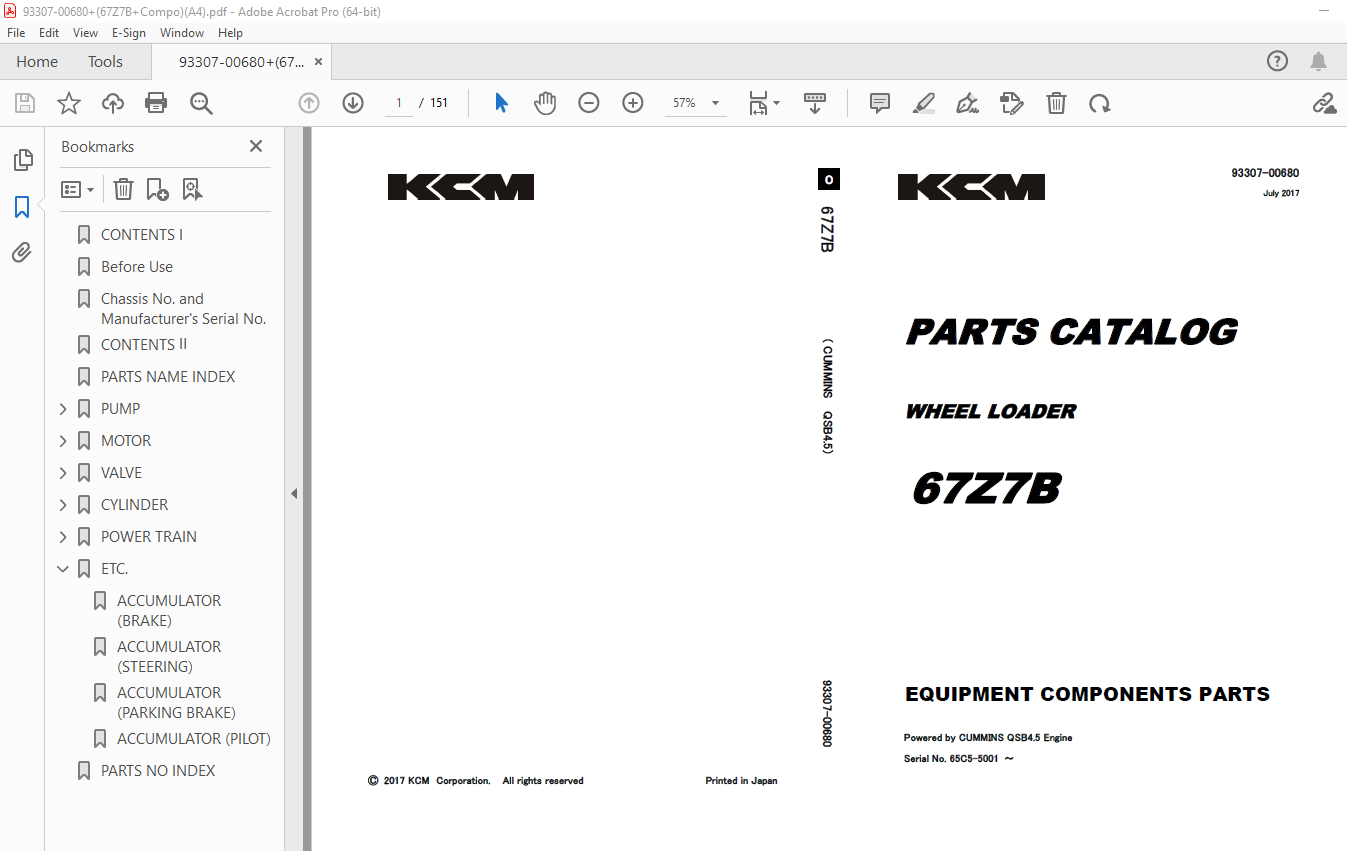The height and width of the screenshot is (851, 1347).
Task: Go to ACCUMULATOR (PILOT) bookmark
Action: (194, 739)
